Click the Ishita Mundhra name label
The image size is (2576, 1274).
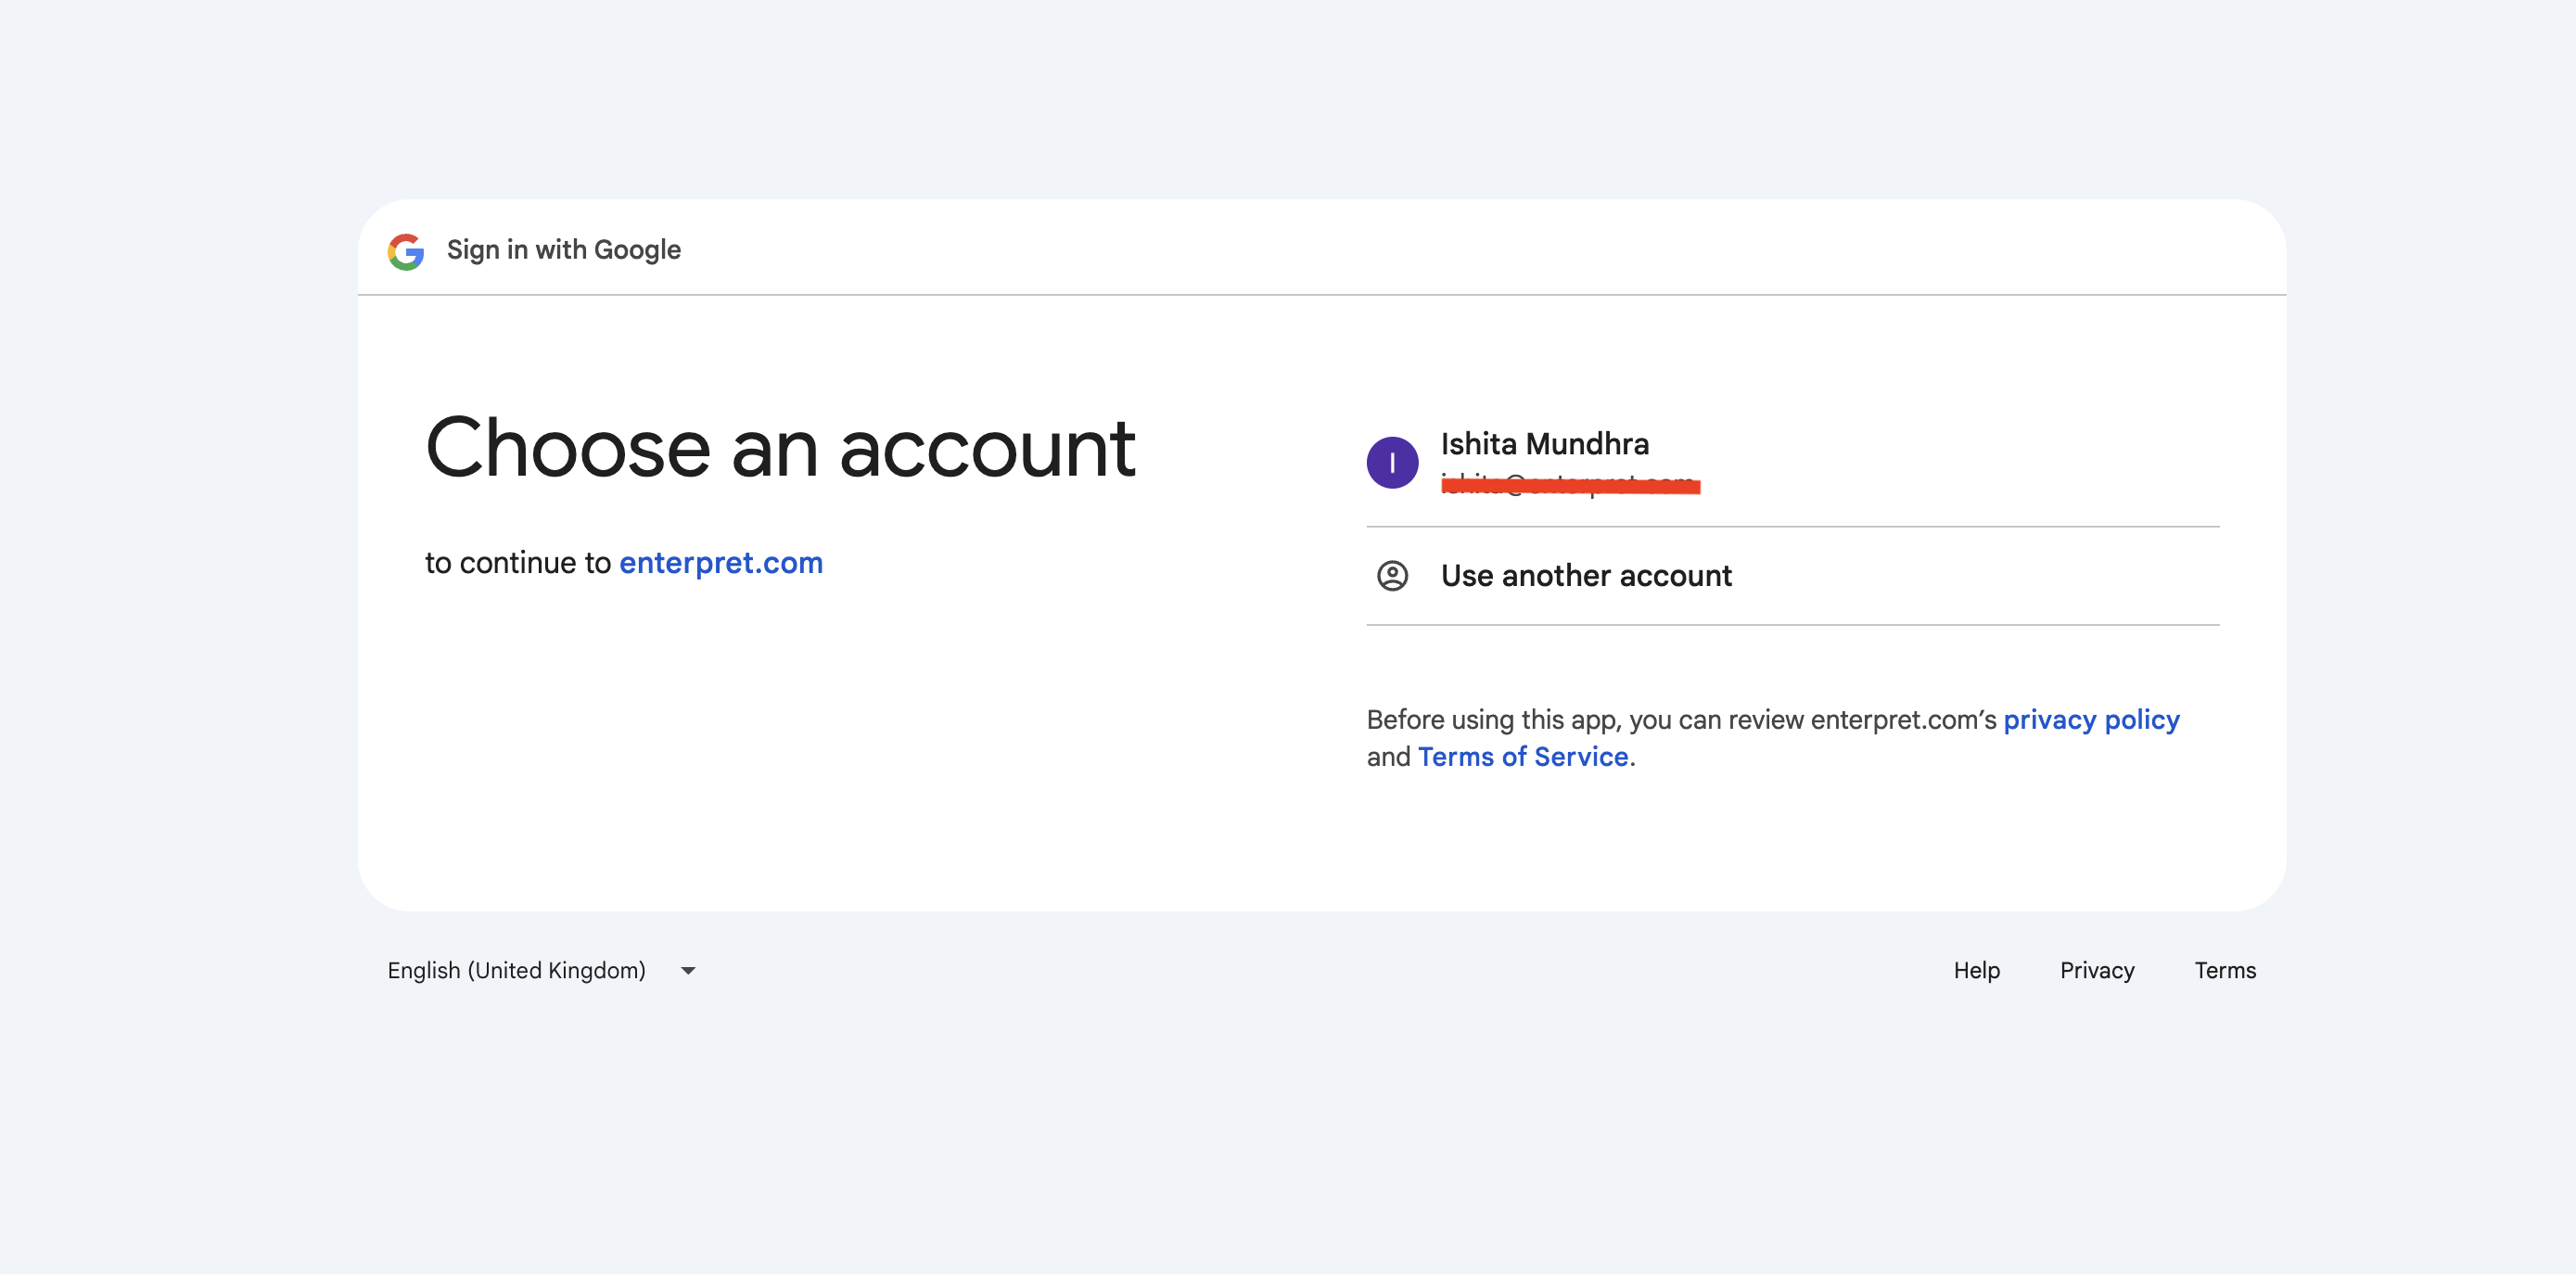[1544, 443]
